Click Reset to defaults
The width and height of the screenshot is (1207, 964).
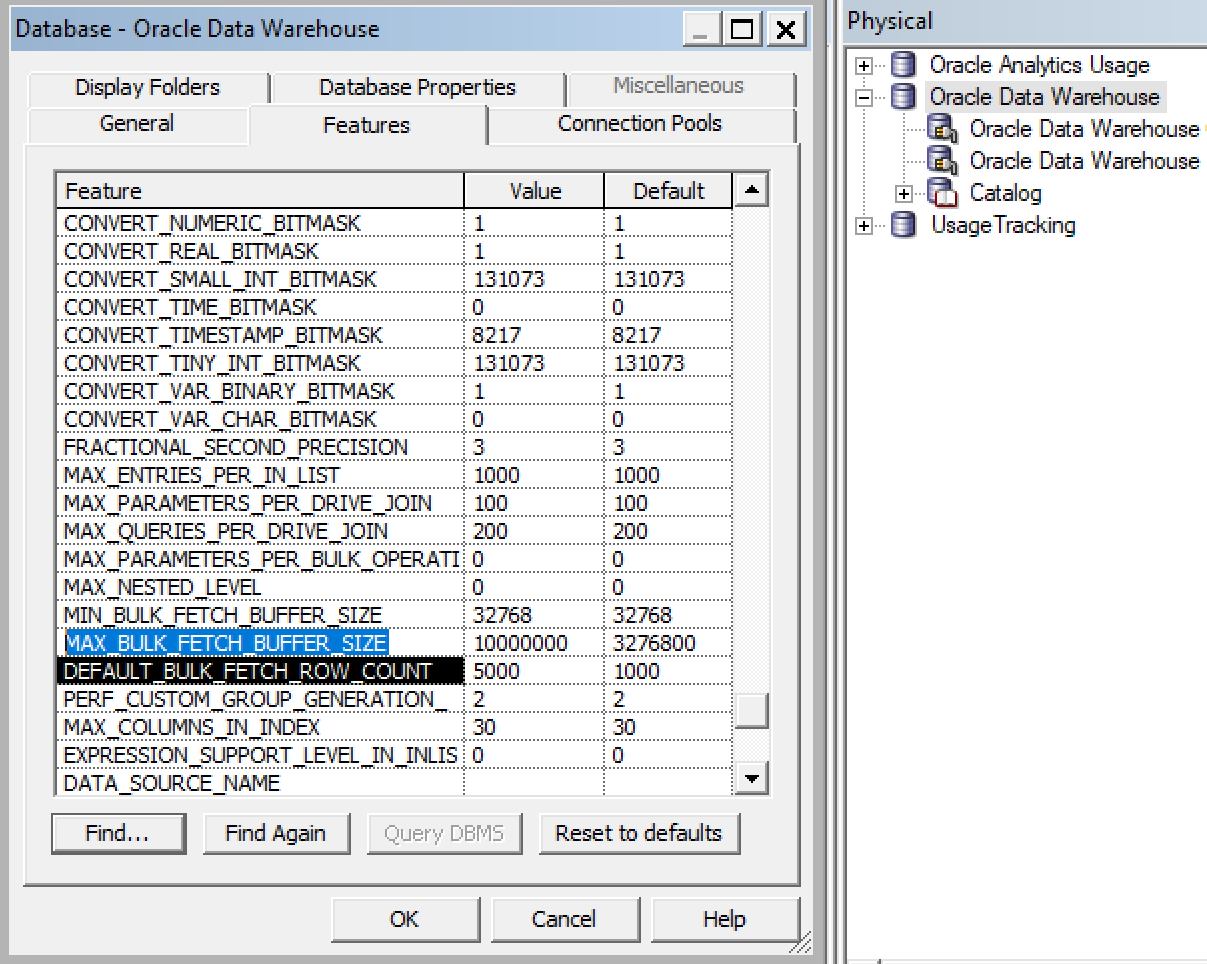point(640,832)
